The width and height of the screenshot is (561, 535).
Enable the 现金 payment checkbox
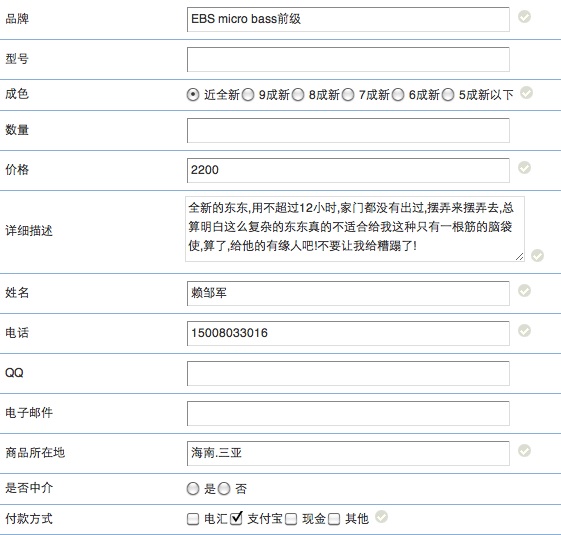(291, 519)
